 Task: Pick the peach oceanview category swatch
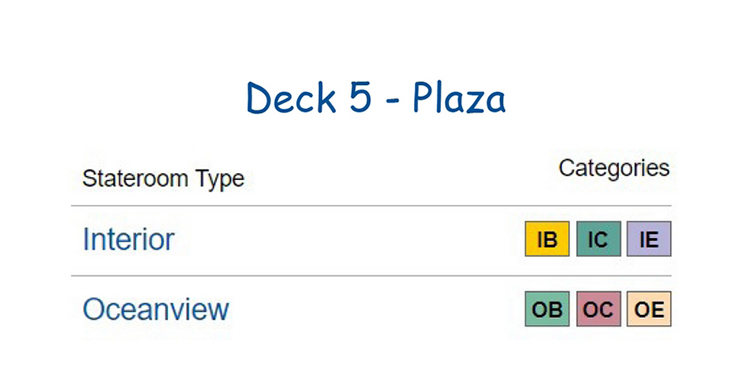[x=649, y=309]
